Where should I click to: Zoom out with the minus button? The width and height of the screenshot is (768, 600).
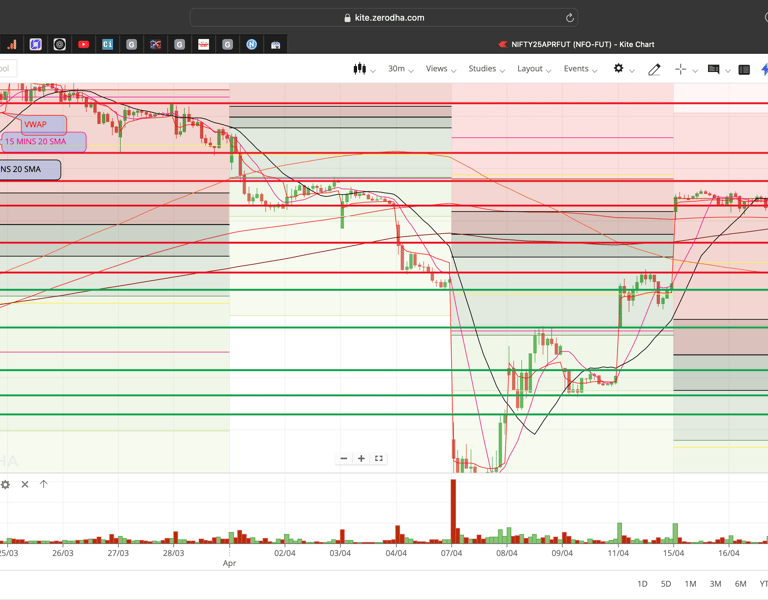(x=344, y=458)
